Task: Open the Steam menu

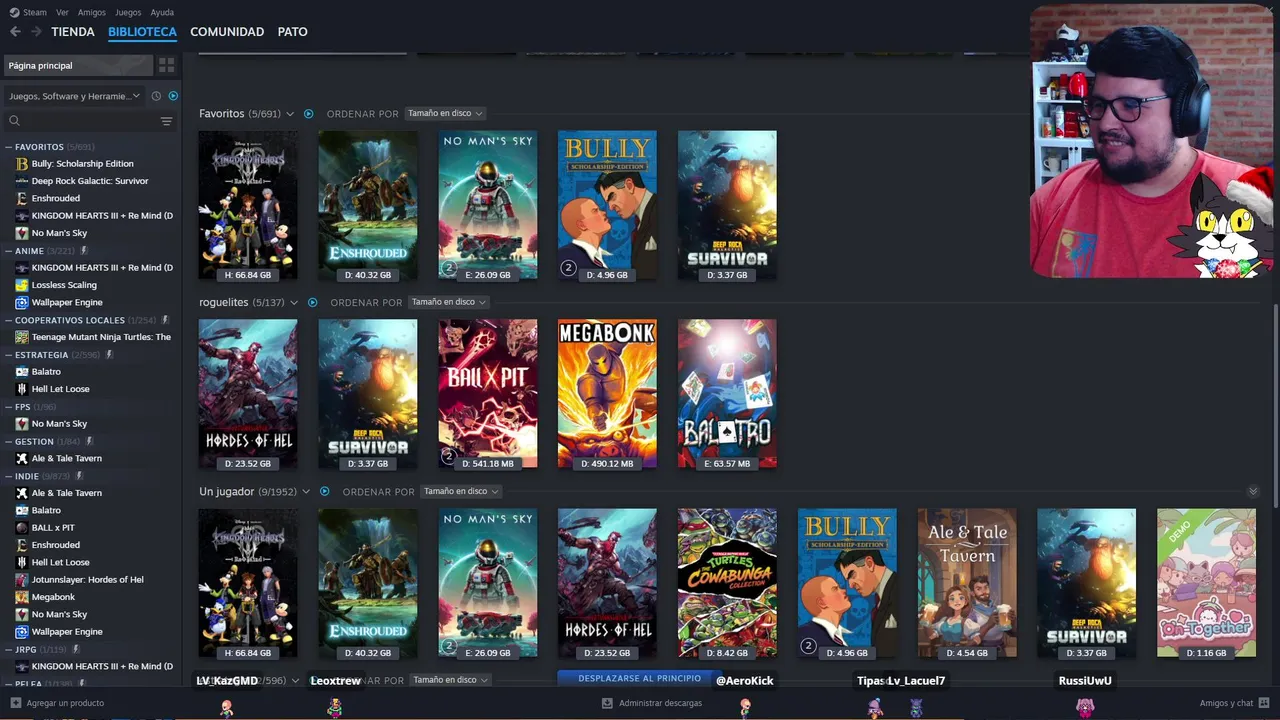Action: click(35, 12)
